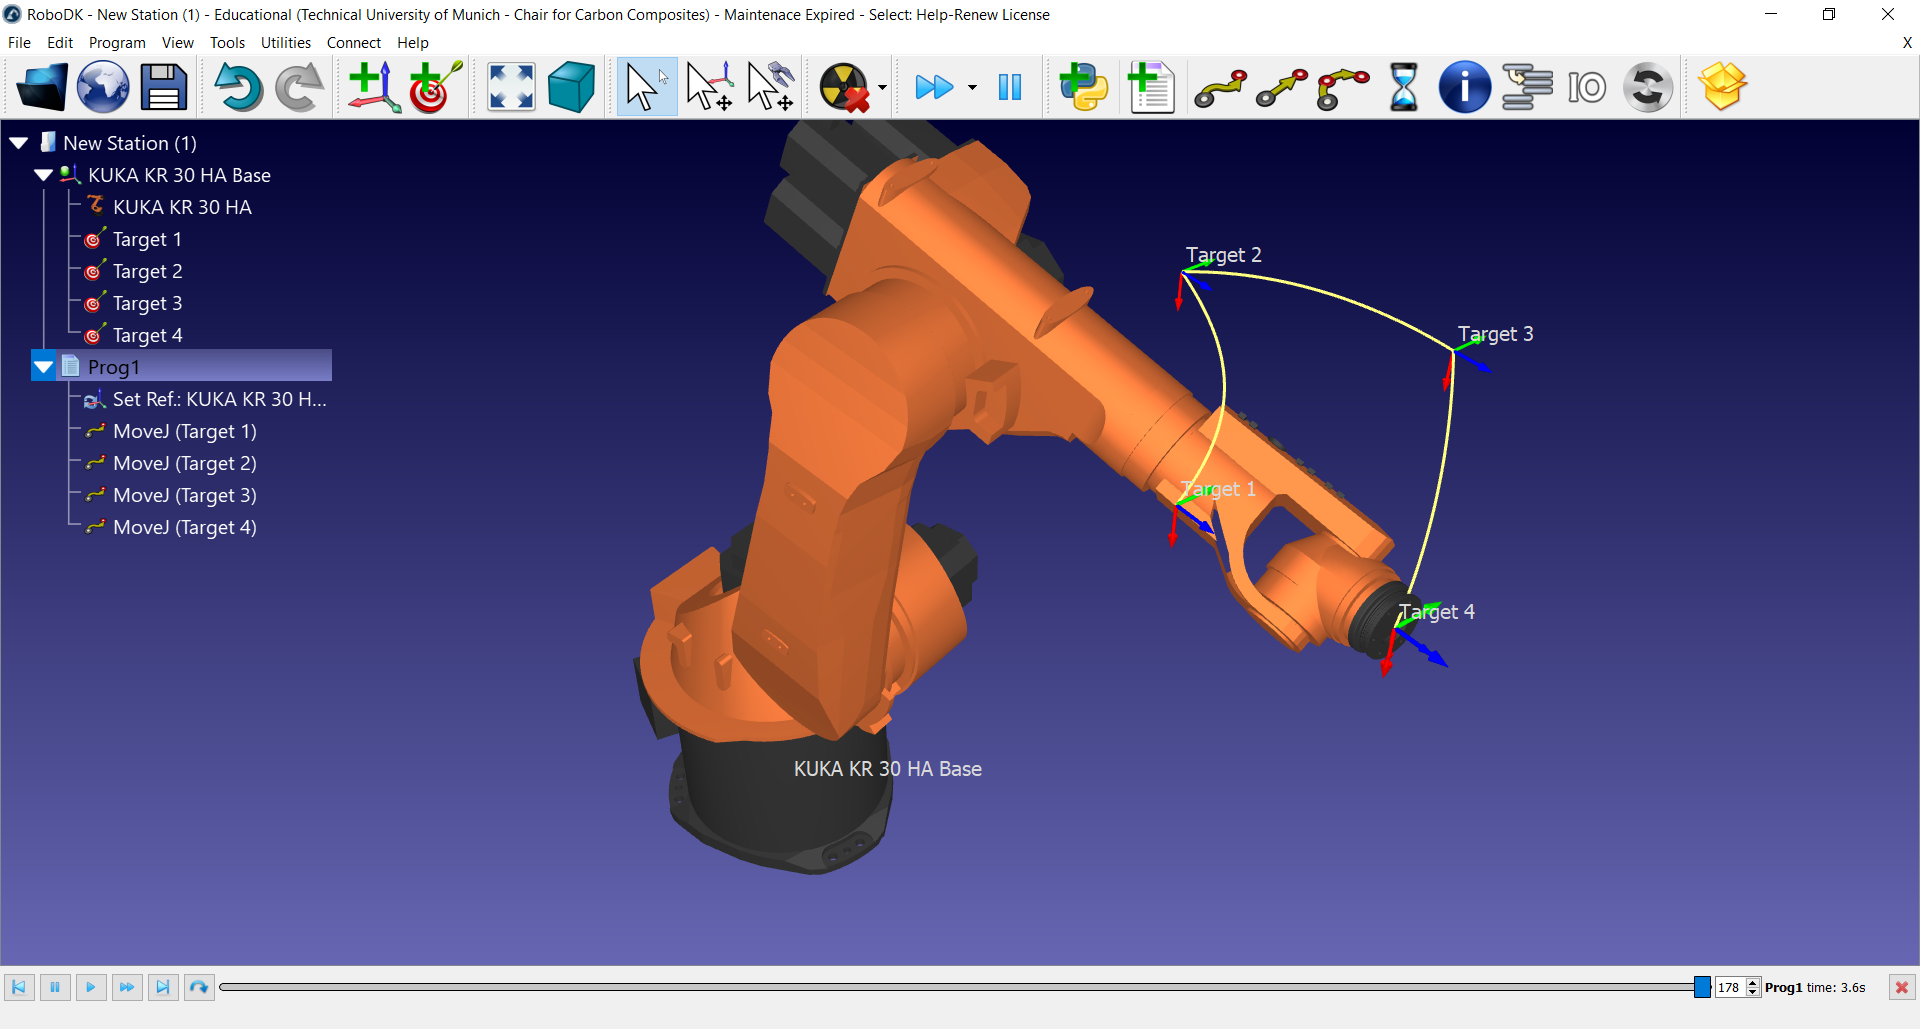The height and width of the screenshot is (1029, 1920).
Task: Collapse the KUKA KR 30 HA Base node
Action: coord(44,175)
